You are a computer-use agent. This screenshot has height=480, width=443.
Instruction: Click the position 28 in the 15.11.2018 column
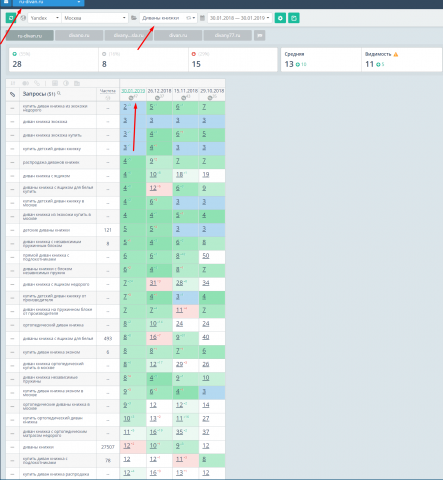click(179, 283)
